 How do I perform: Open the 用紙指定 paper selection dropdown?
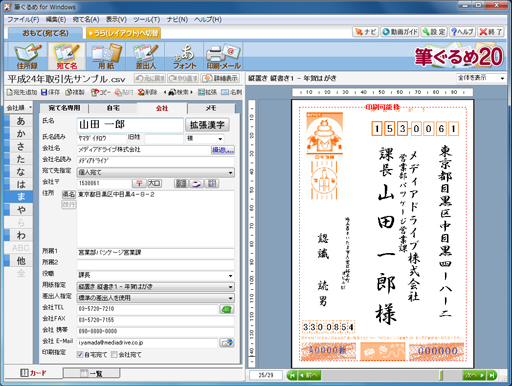pos(156,287)
